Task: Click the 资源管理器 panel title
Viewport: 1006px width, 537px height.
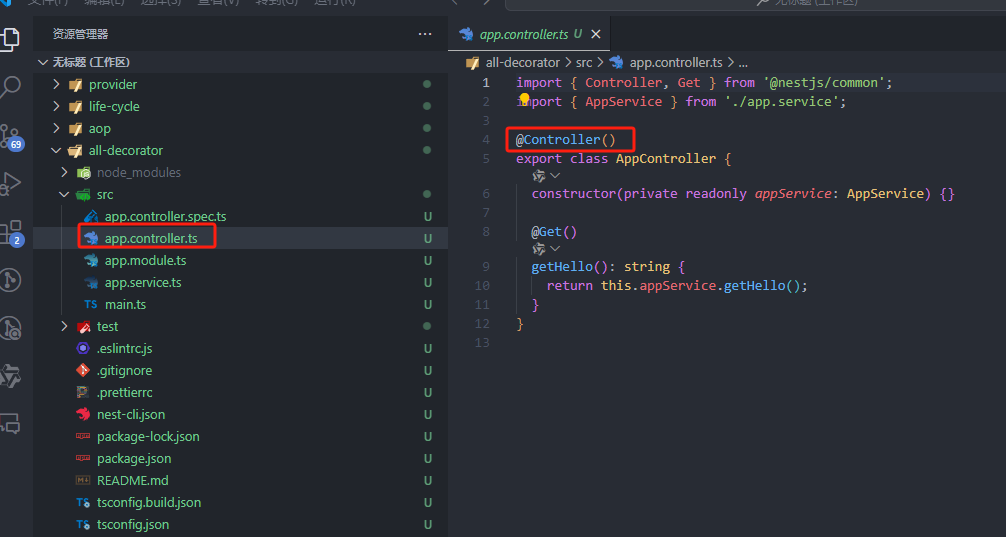Action: [80, 35]
